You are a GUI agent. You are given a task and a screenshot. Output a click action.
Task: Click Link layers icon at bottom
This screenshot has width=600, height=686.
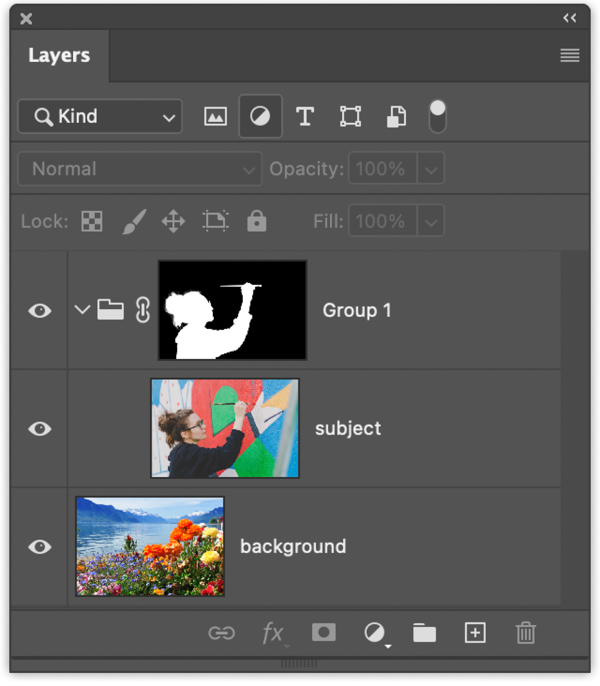point(221,633)
